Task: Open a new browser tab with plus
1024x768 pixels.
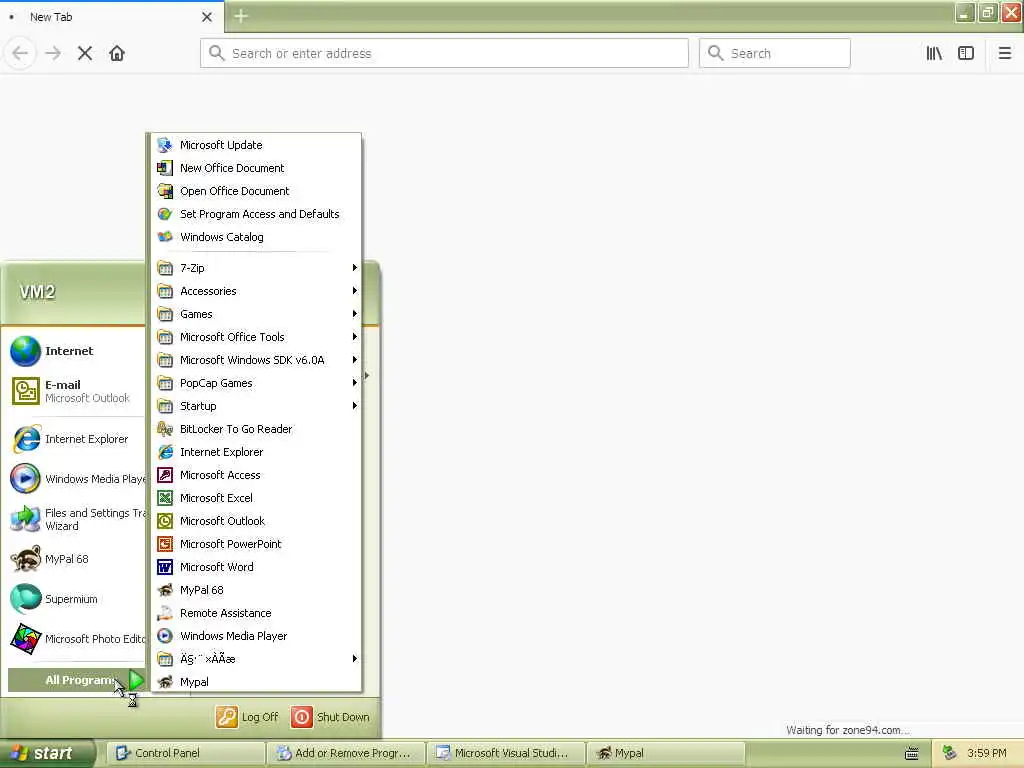Action: coord(241,16)
